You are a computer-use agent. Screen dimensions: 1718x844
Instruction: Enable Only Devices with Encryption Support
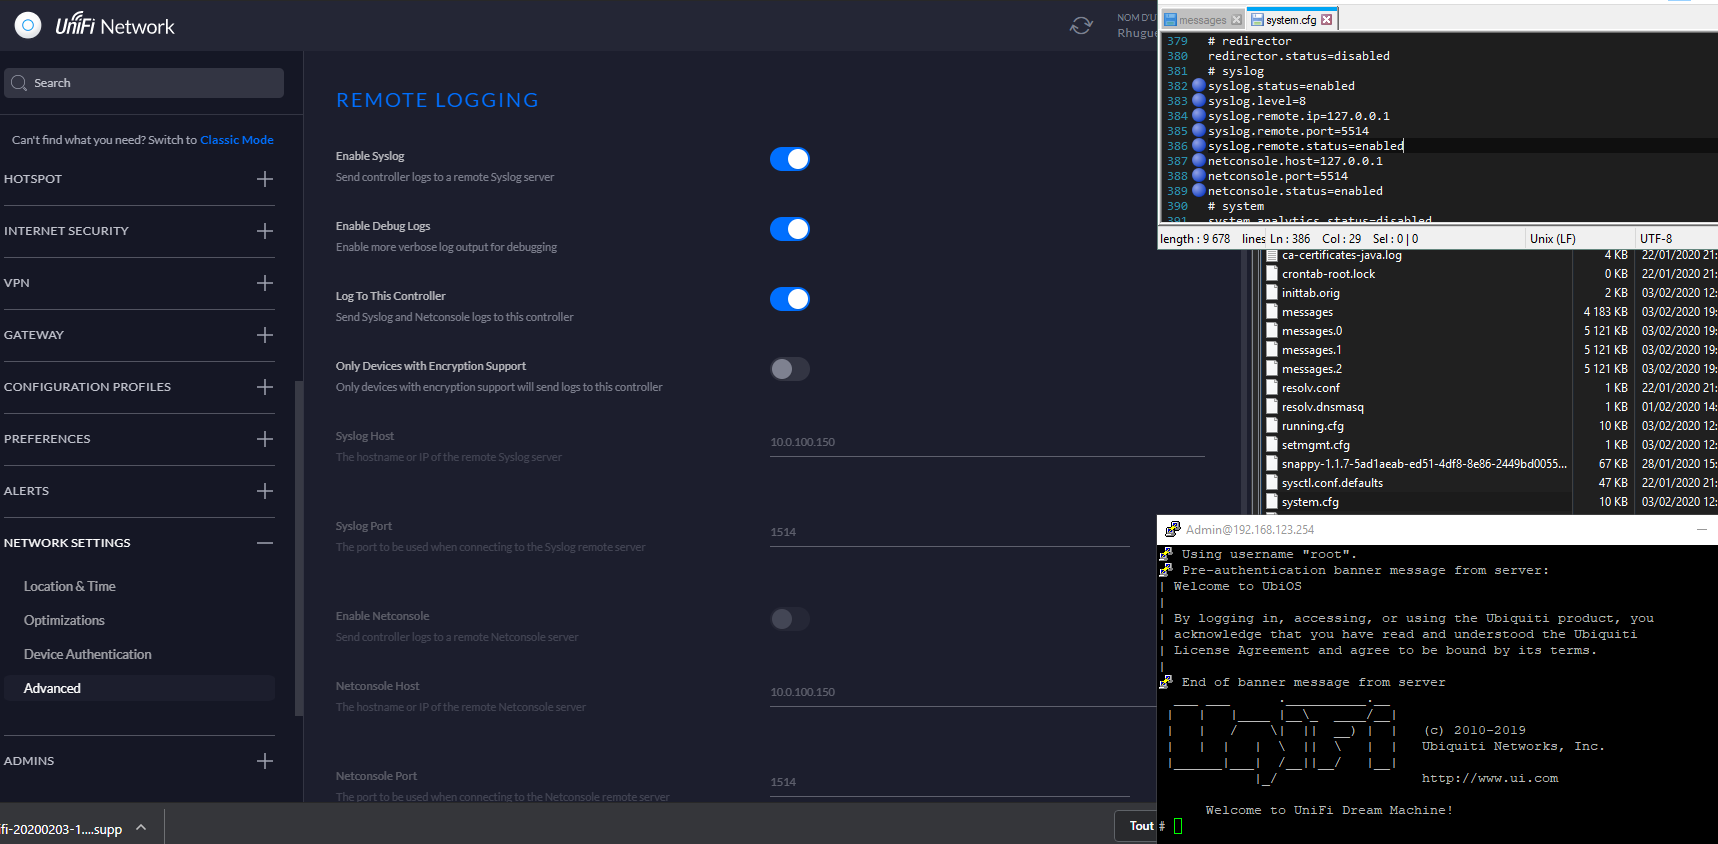point(789,369)
